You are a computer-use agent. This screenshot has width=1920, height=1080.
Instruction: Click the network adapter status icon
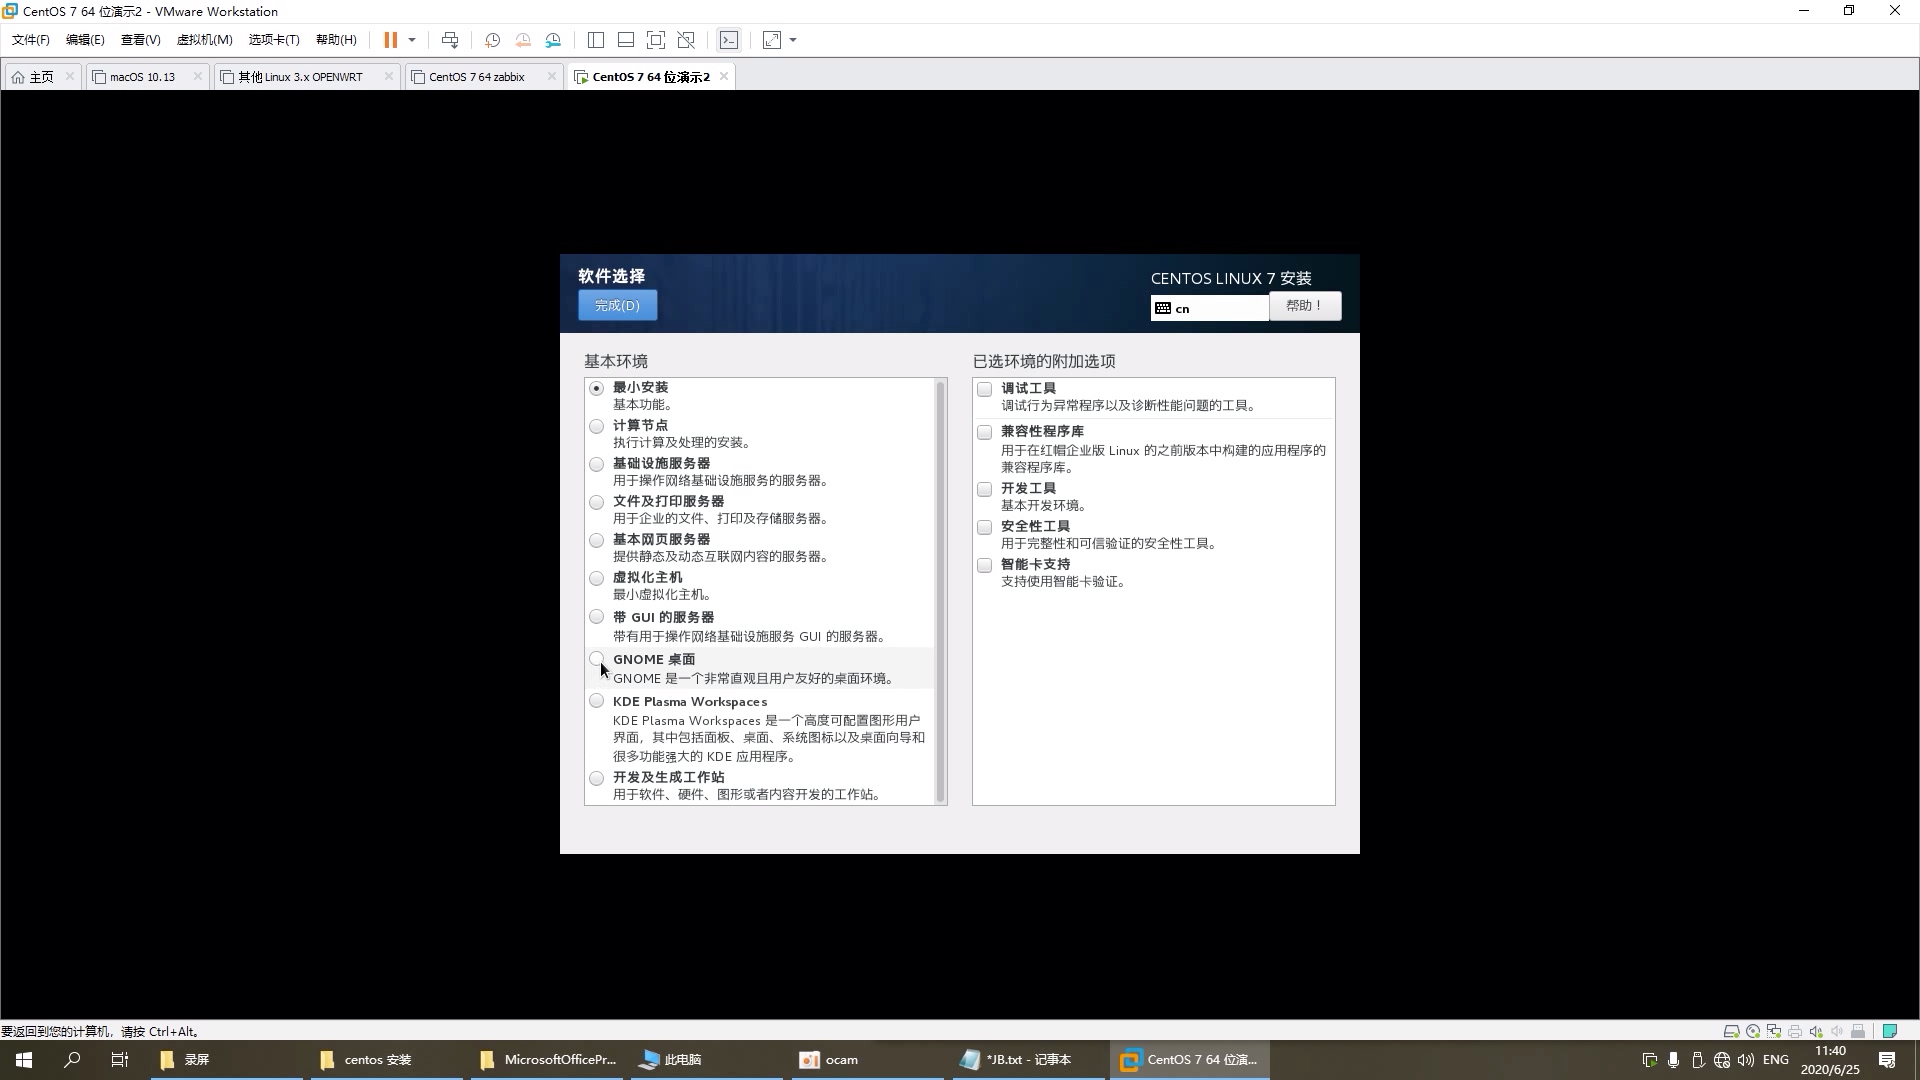1774,1031
